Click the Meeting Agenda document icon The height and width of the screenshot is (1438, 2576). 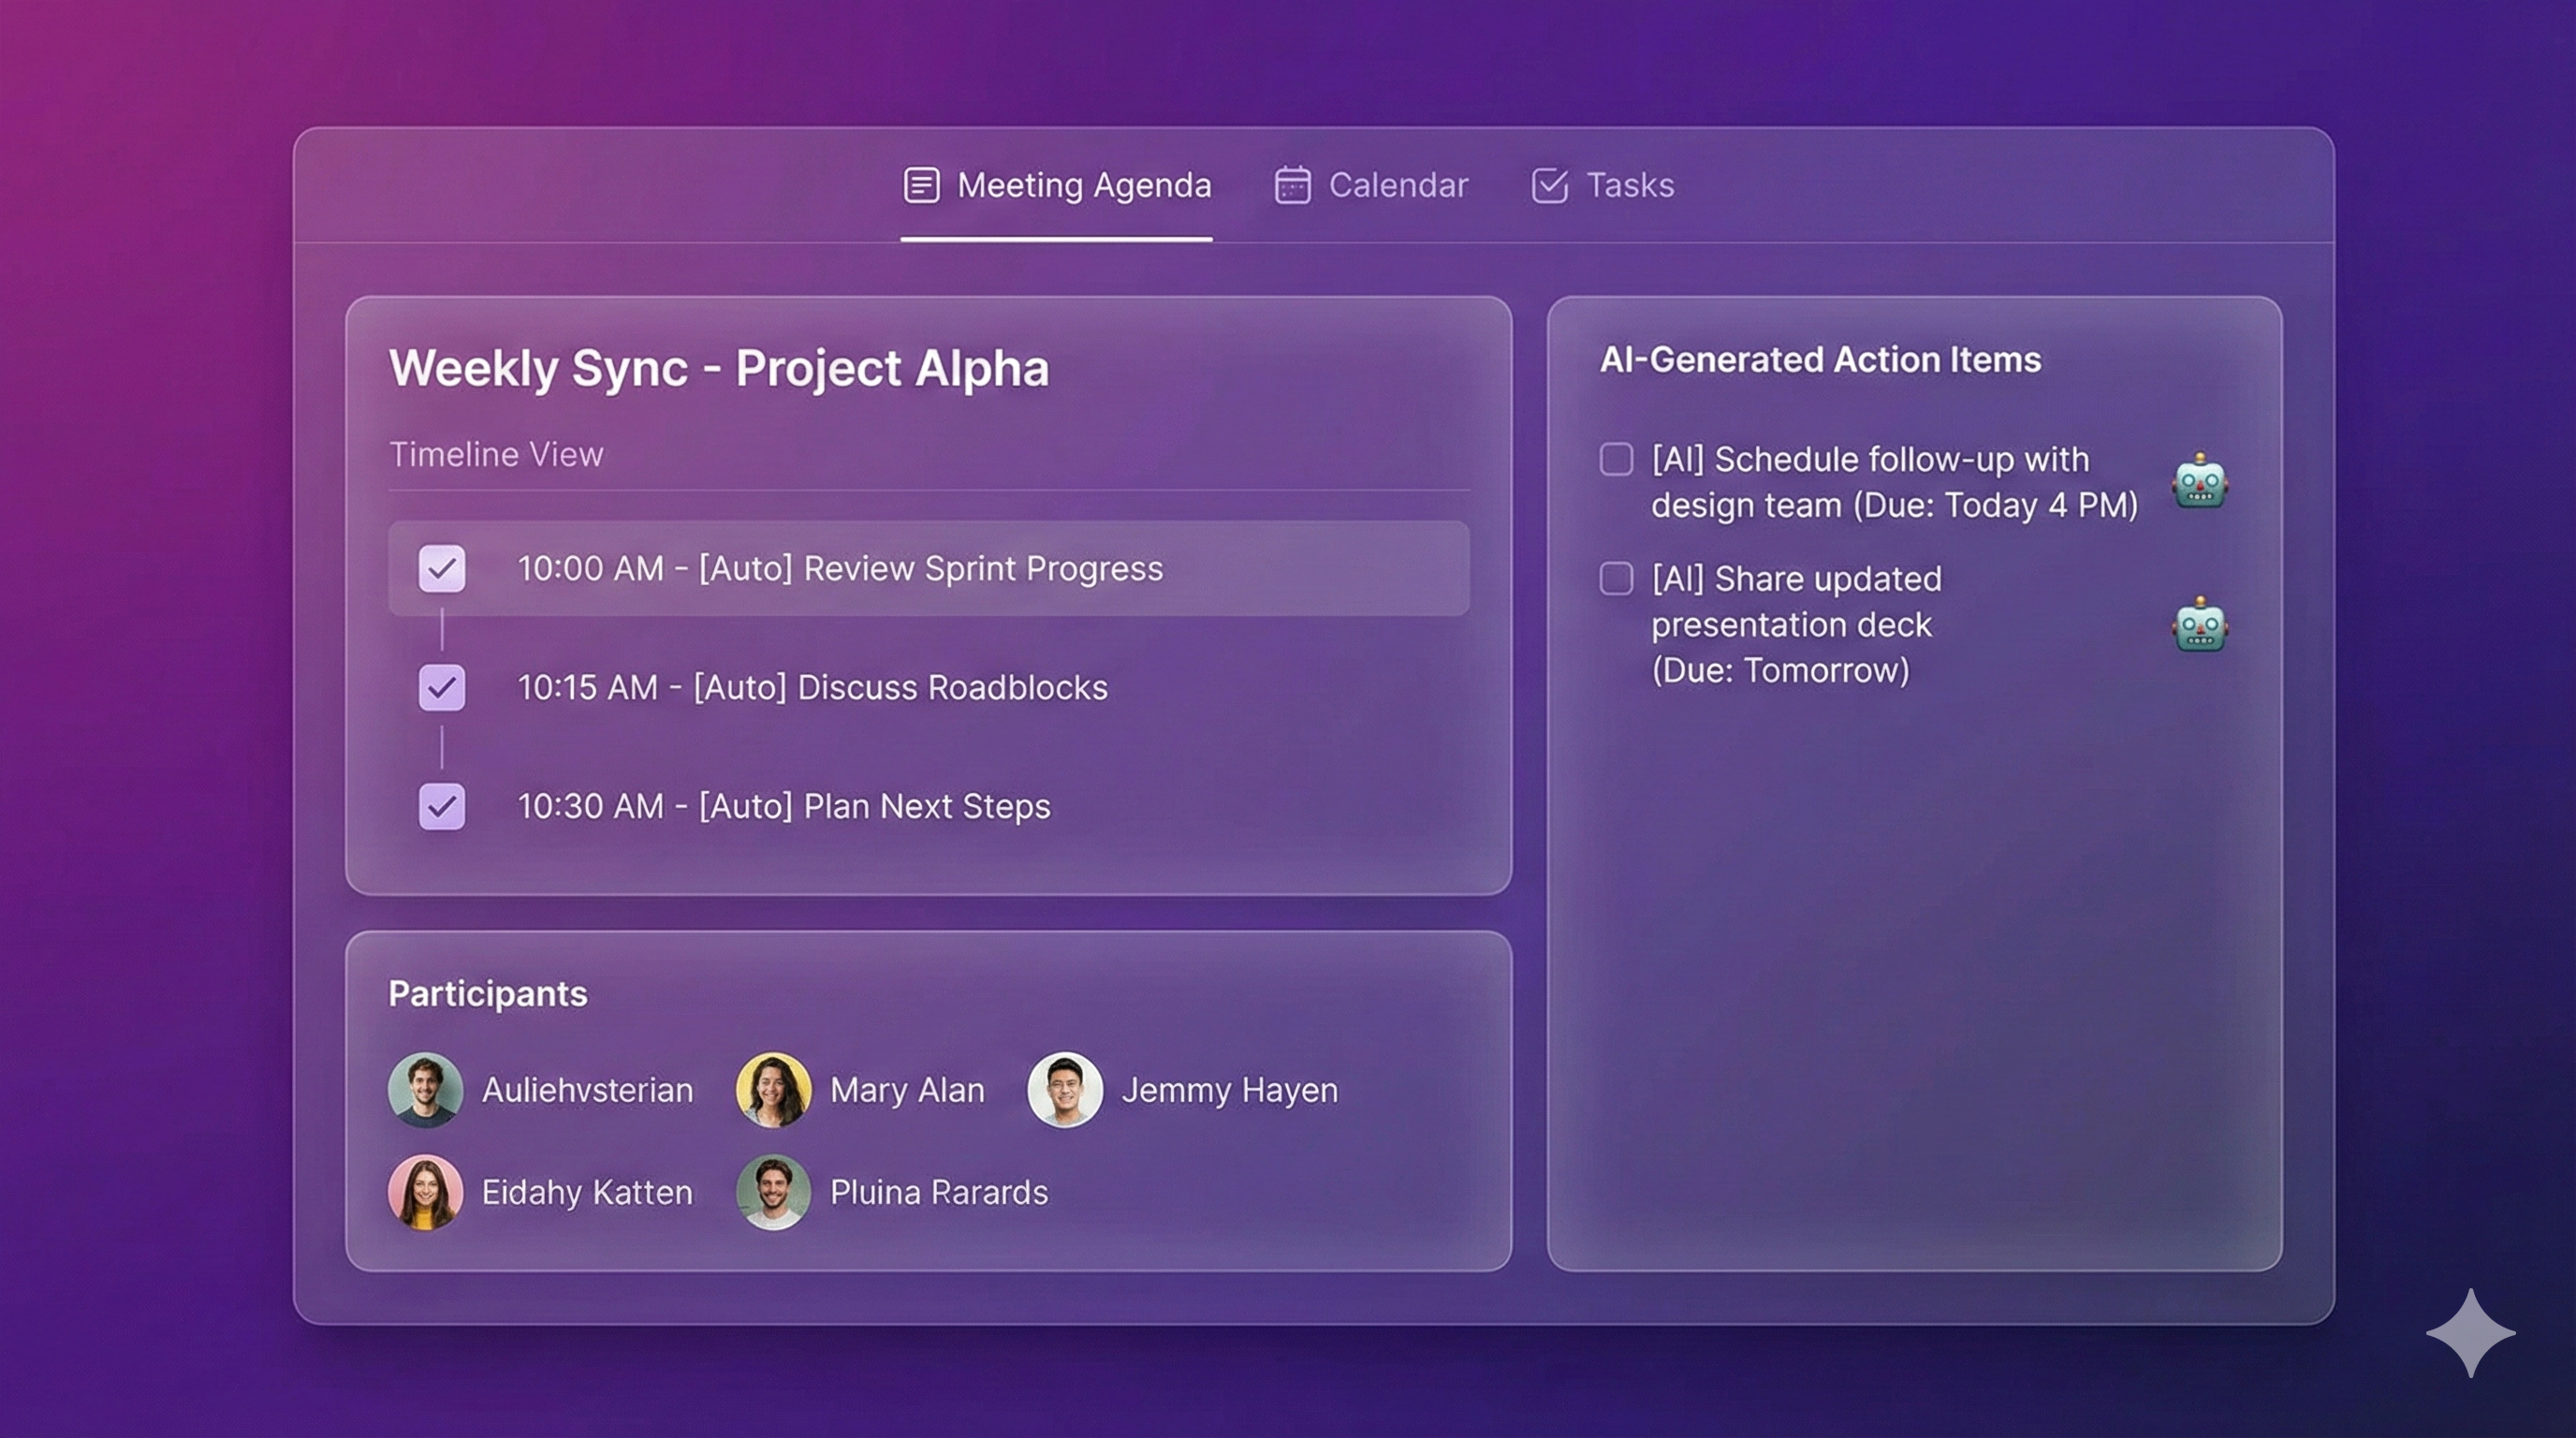pyautogui.click(x=921, y=185)
